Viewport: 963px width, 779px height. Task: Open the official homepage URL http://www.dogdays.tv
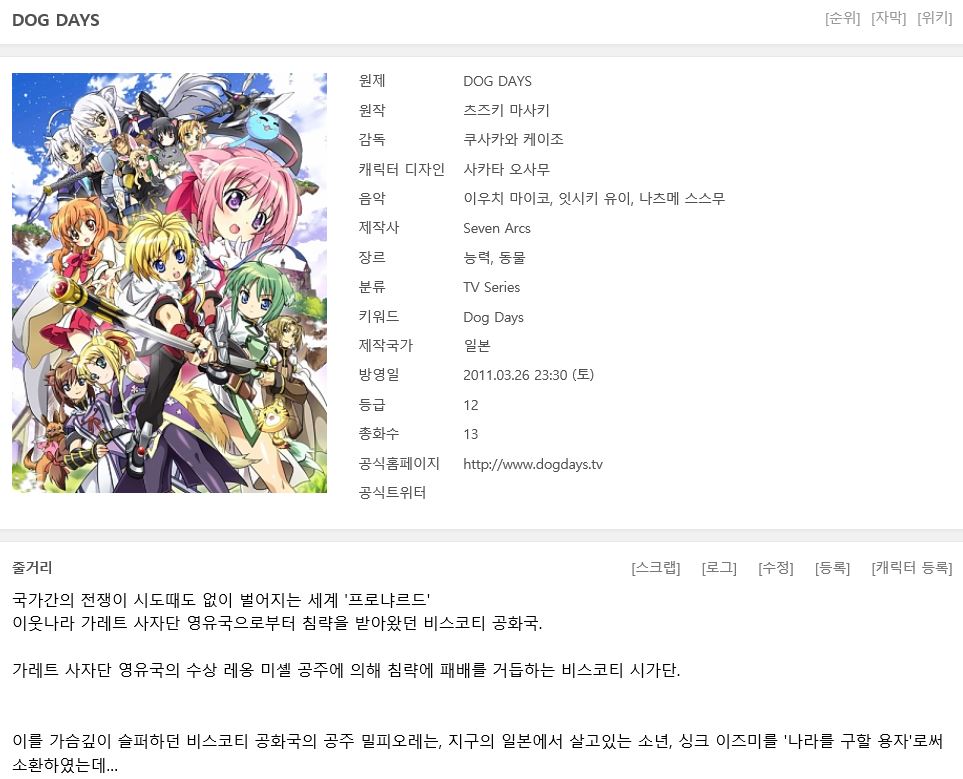point(532,464)
